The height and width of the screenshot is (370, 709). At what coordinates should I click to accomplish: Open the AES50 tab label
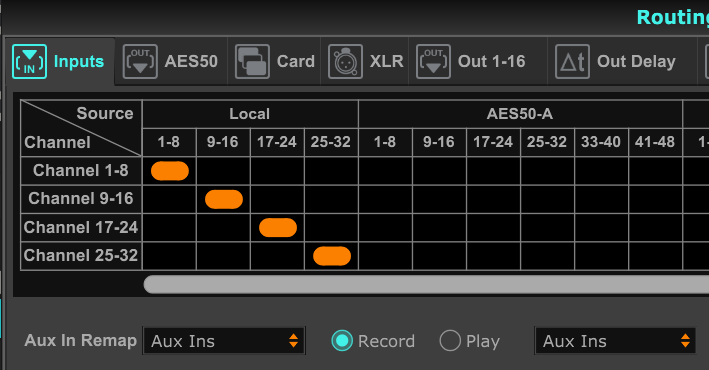[191, 62]
